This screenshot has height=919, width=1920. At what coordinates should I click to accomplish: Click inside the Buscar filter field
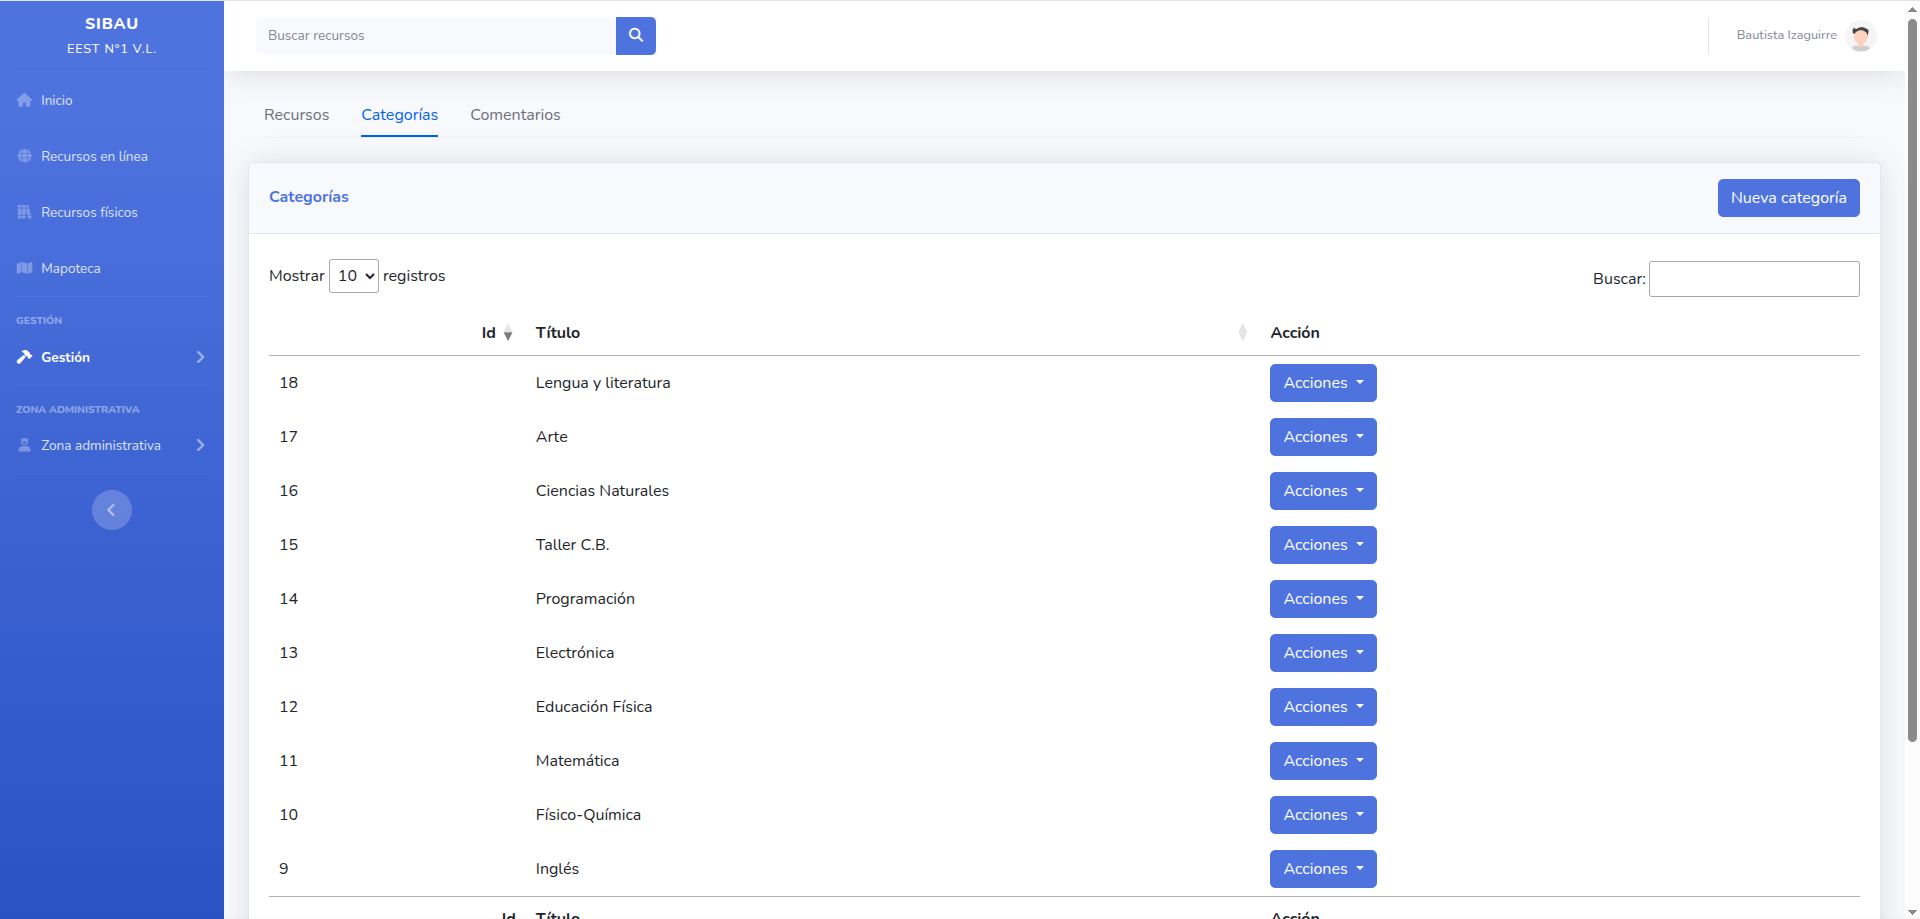click(1754, 279)
